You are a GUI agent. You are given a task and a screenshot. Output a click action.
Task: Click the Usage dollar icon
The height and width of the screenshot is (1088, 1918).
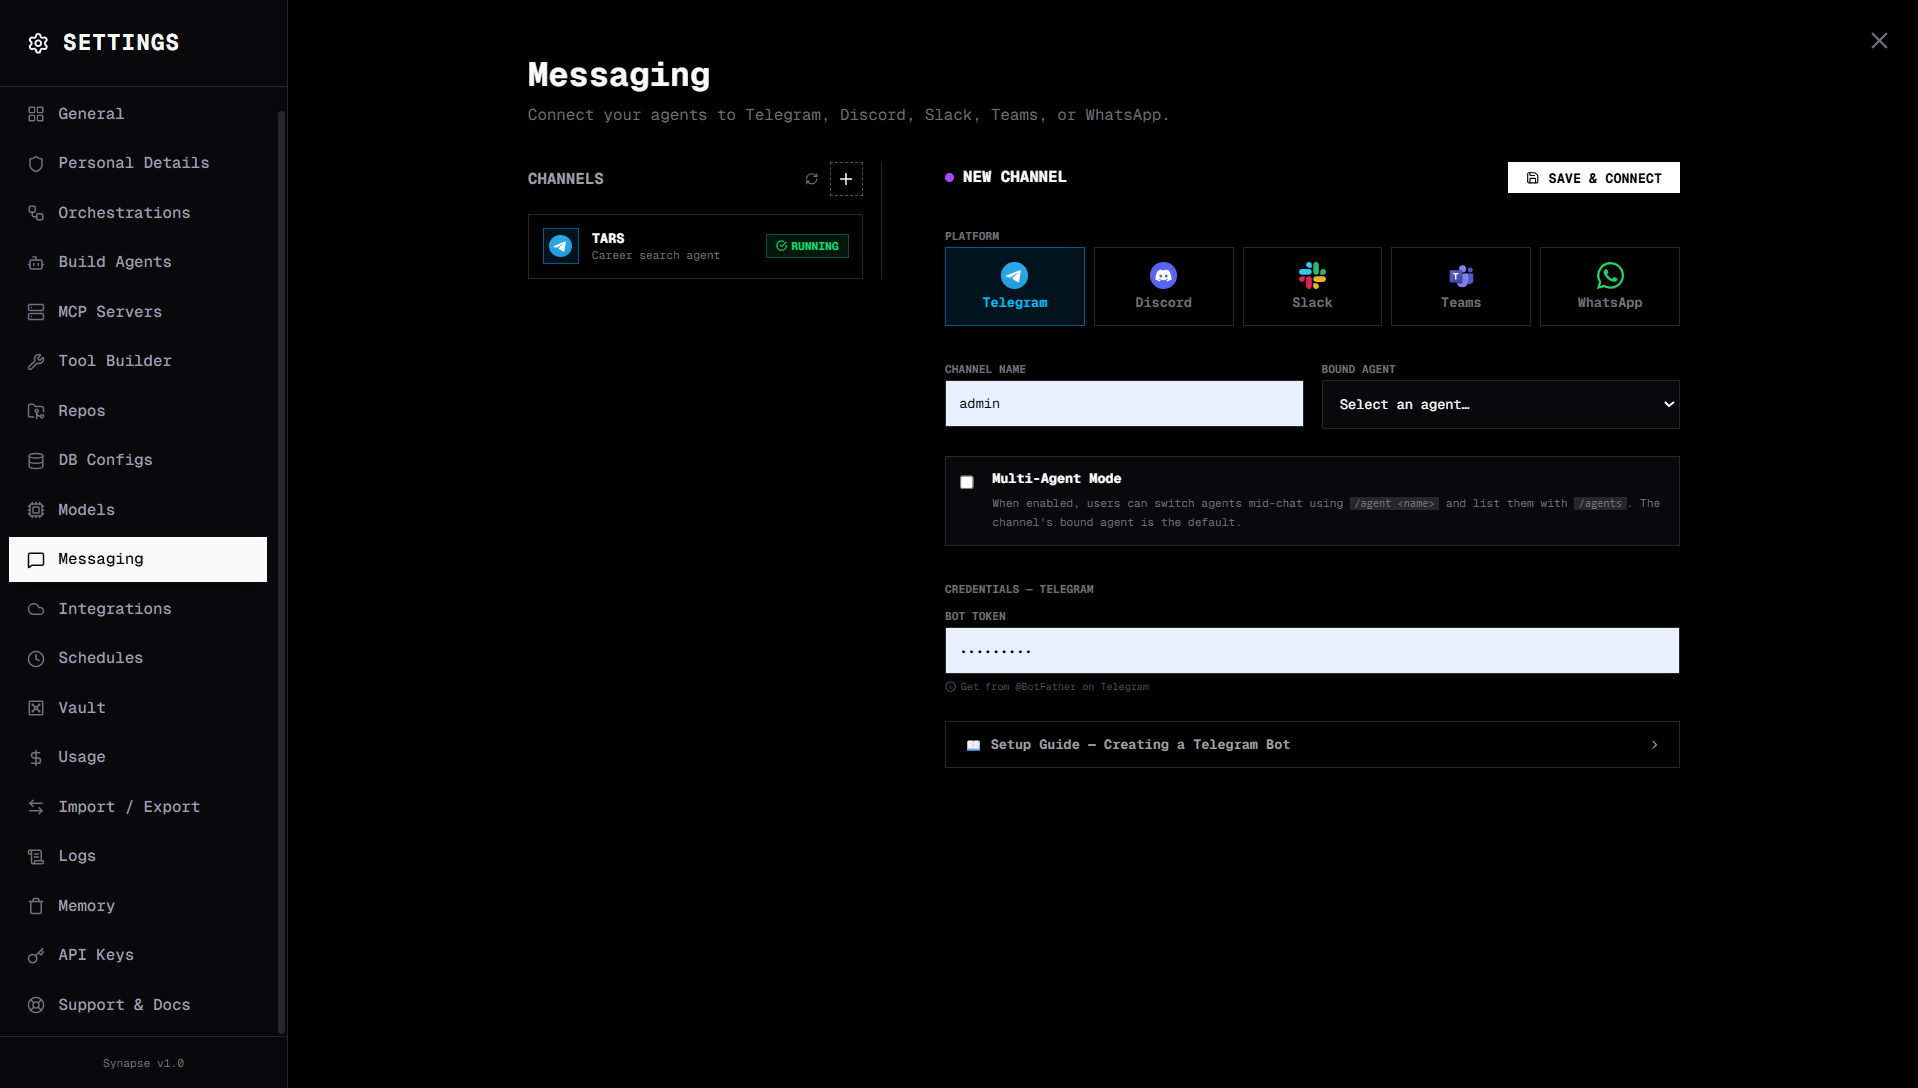[36, 758]
